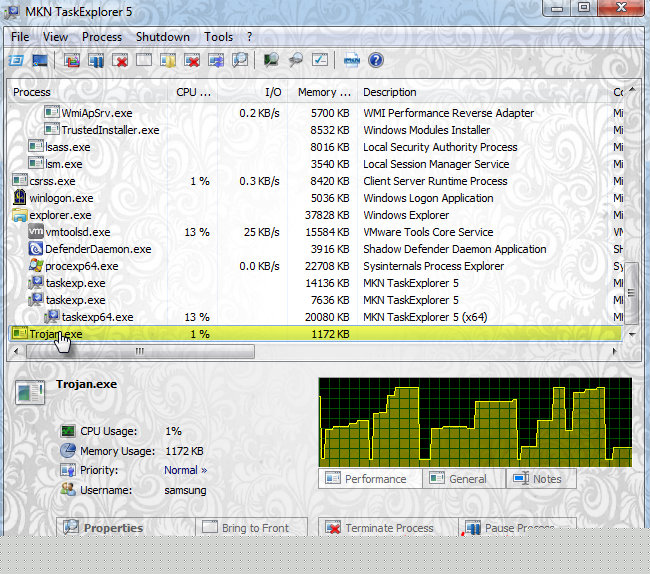Click the MKN logo toolbar icon
Image resolution: width=650 pixels, height=574 pixels.
[x=351, y=61]
